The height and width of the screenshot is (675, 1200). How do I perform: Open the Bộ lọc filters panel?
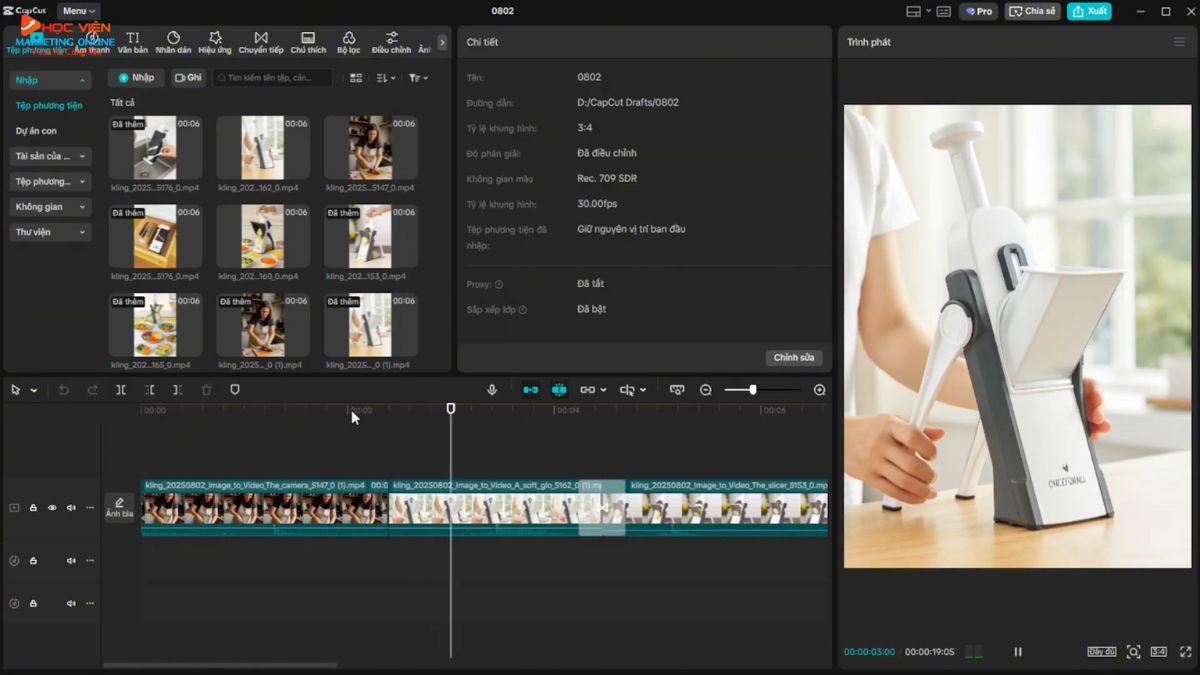point(348,42)
